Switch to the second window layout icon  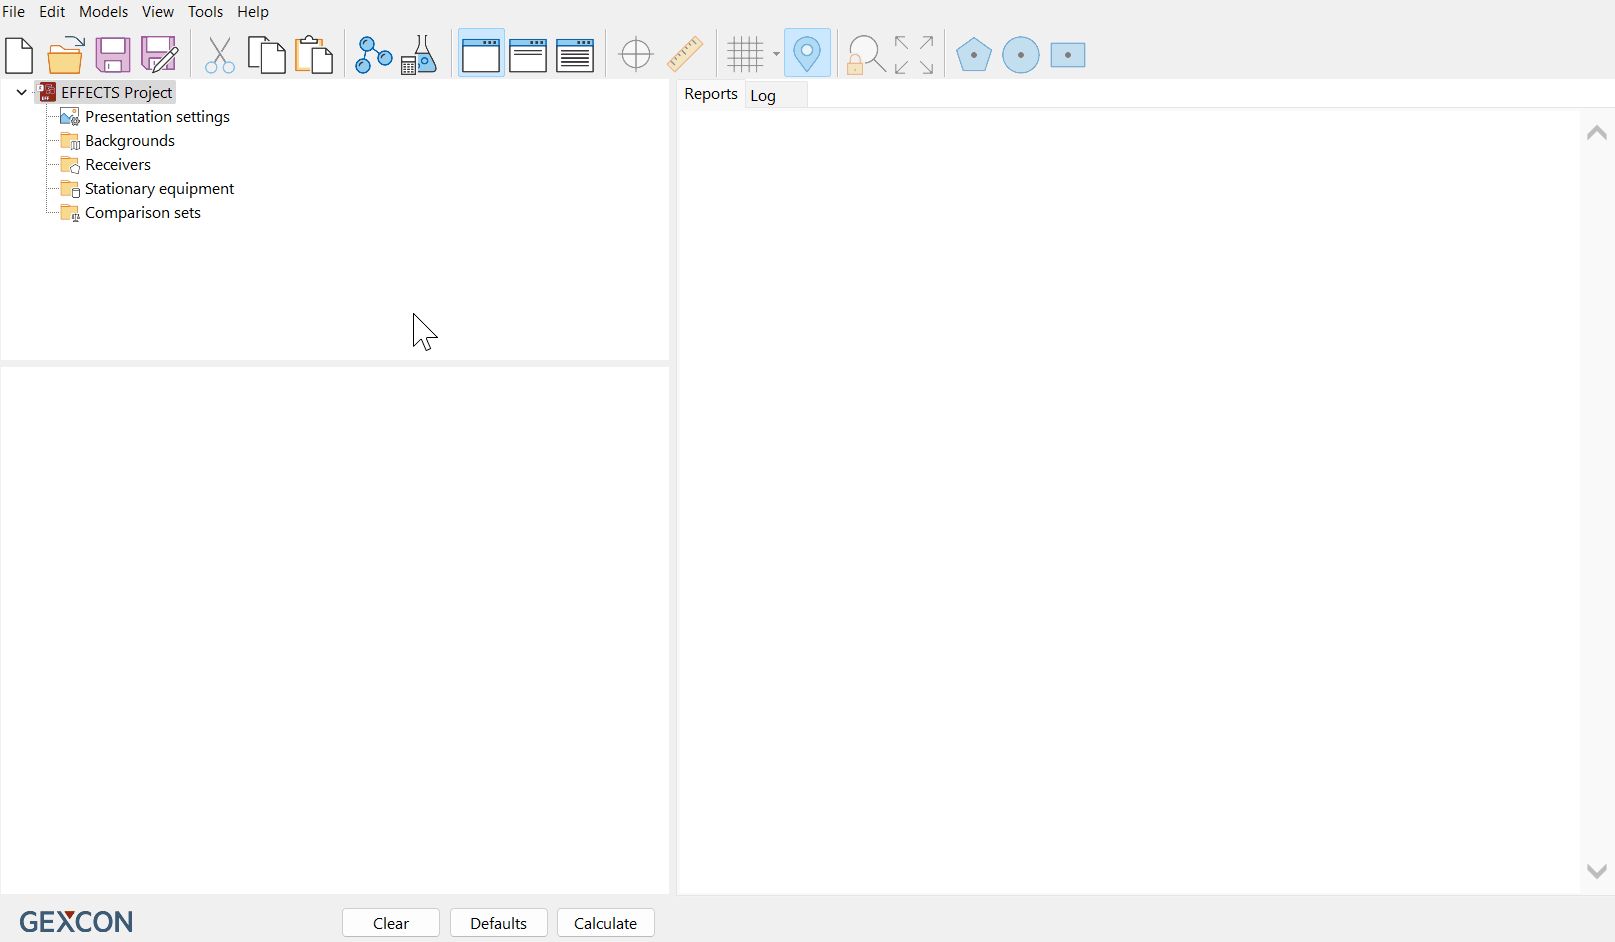[528, 55]
